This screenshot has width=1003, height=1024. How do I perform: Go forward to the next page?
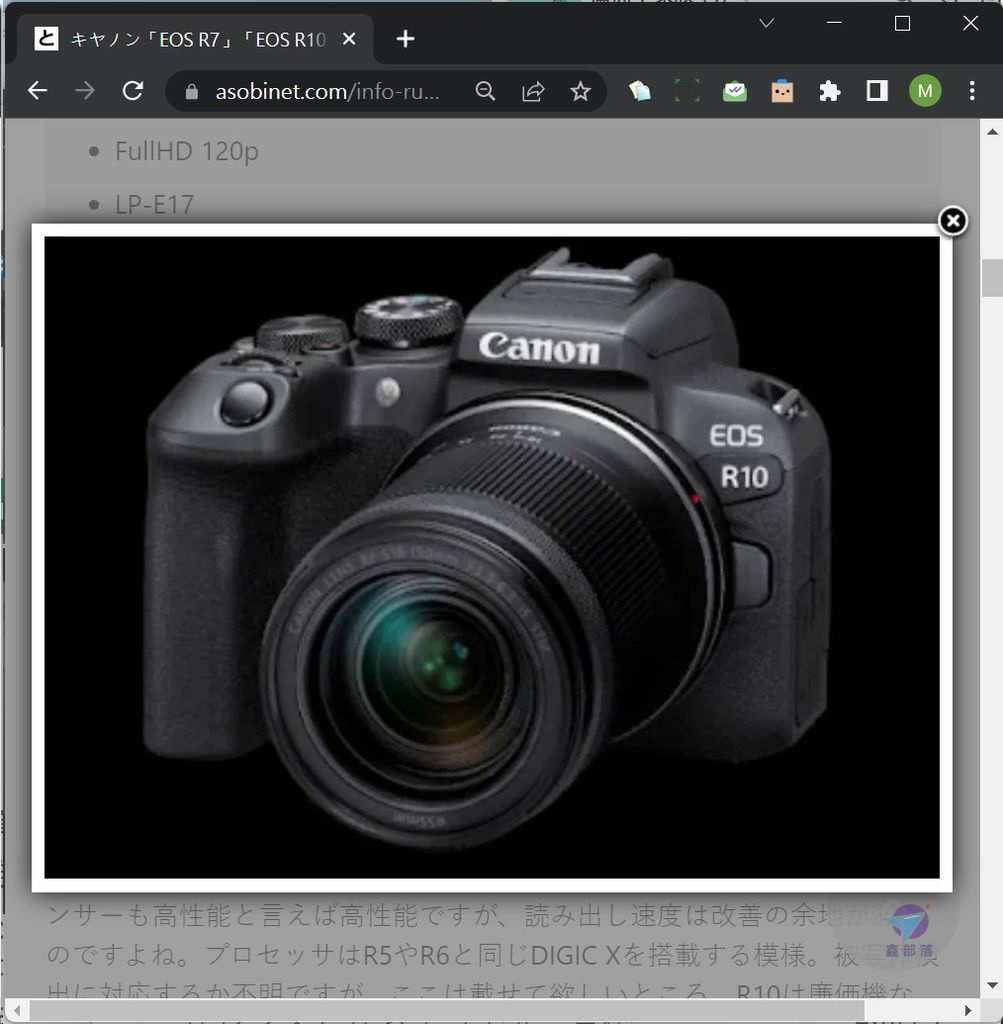(x=85, y=91)
